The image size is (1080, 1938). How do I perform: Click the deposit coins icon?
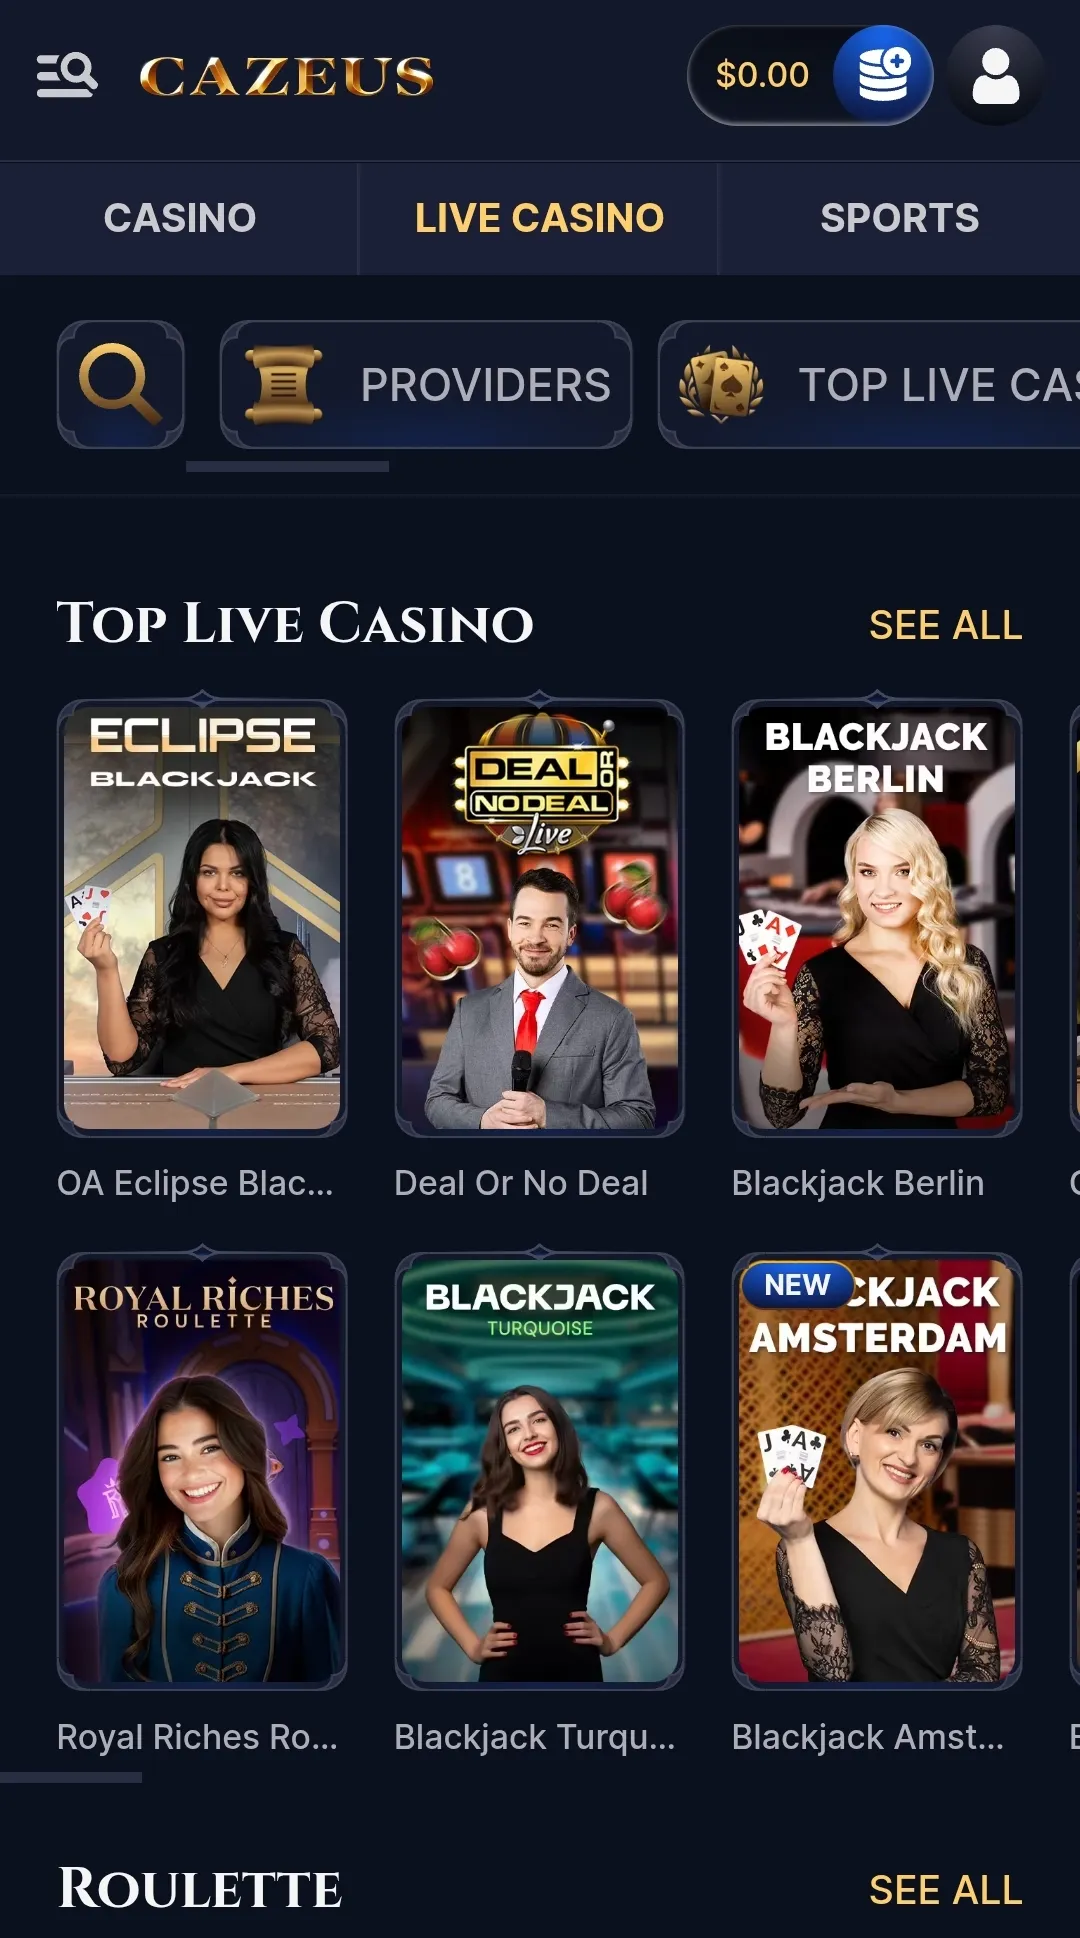(x=883, y=75)
